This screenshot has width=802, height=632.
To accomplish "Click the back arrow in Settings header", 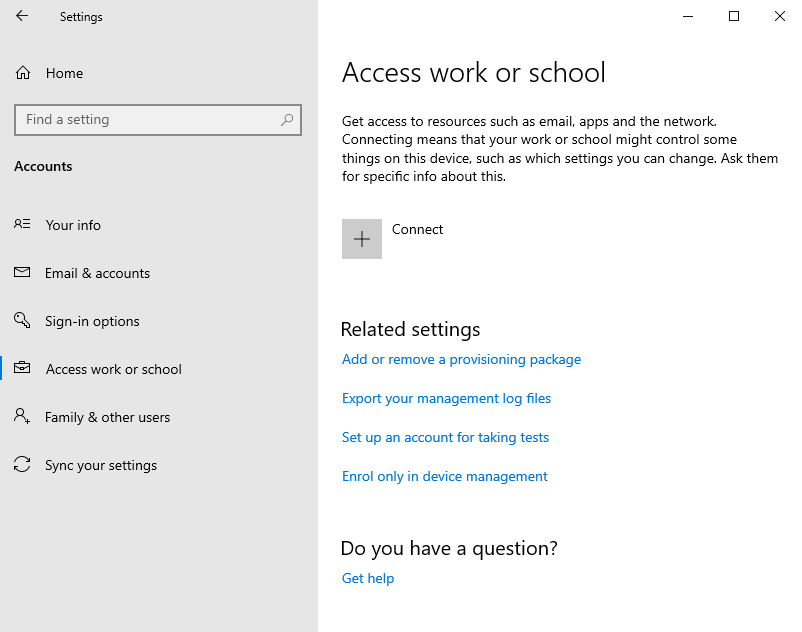I will tap(22, 16).
